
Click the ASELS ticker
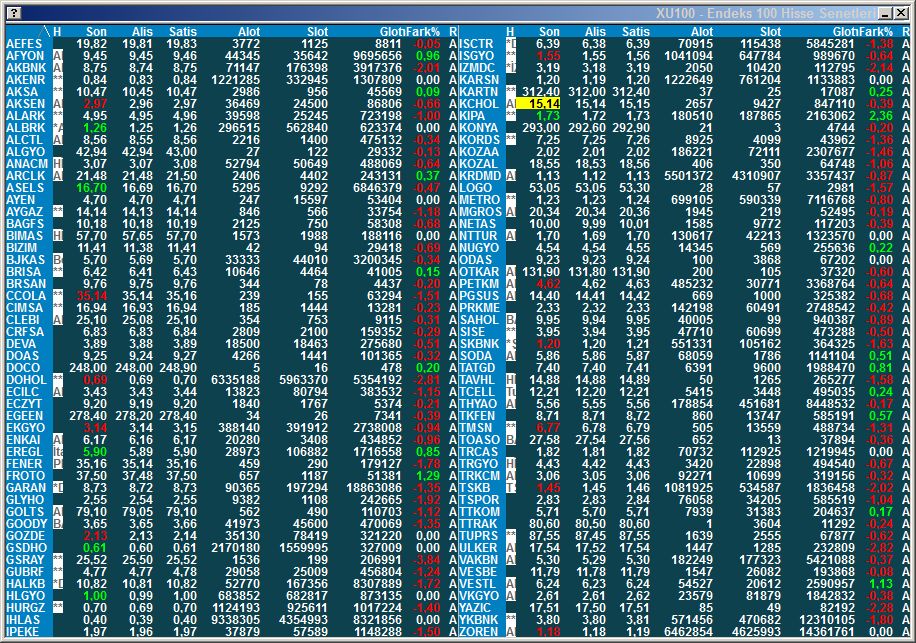click(25, 188)
